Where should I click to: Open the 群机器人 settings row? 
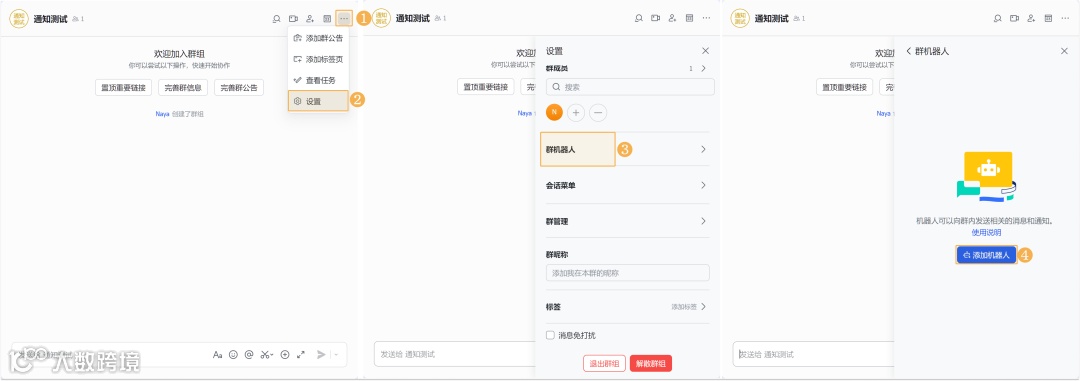627,150
